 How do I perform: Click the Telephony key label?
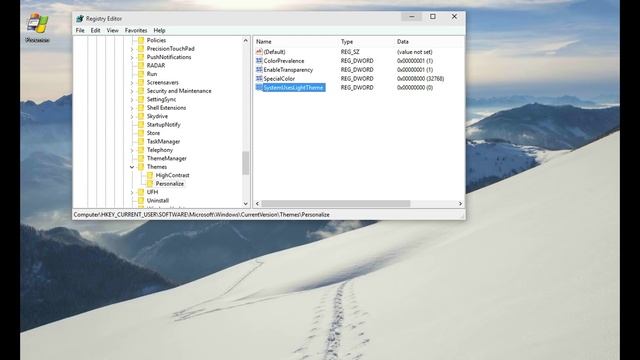click(x=160, y=150)
